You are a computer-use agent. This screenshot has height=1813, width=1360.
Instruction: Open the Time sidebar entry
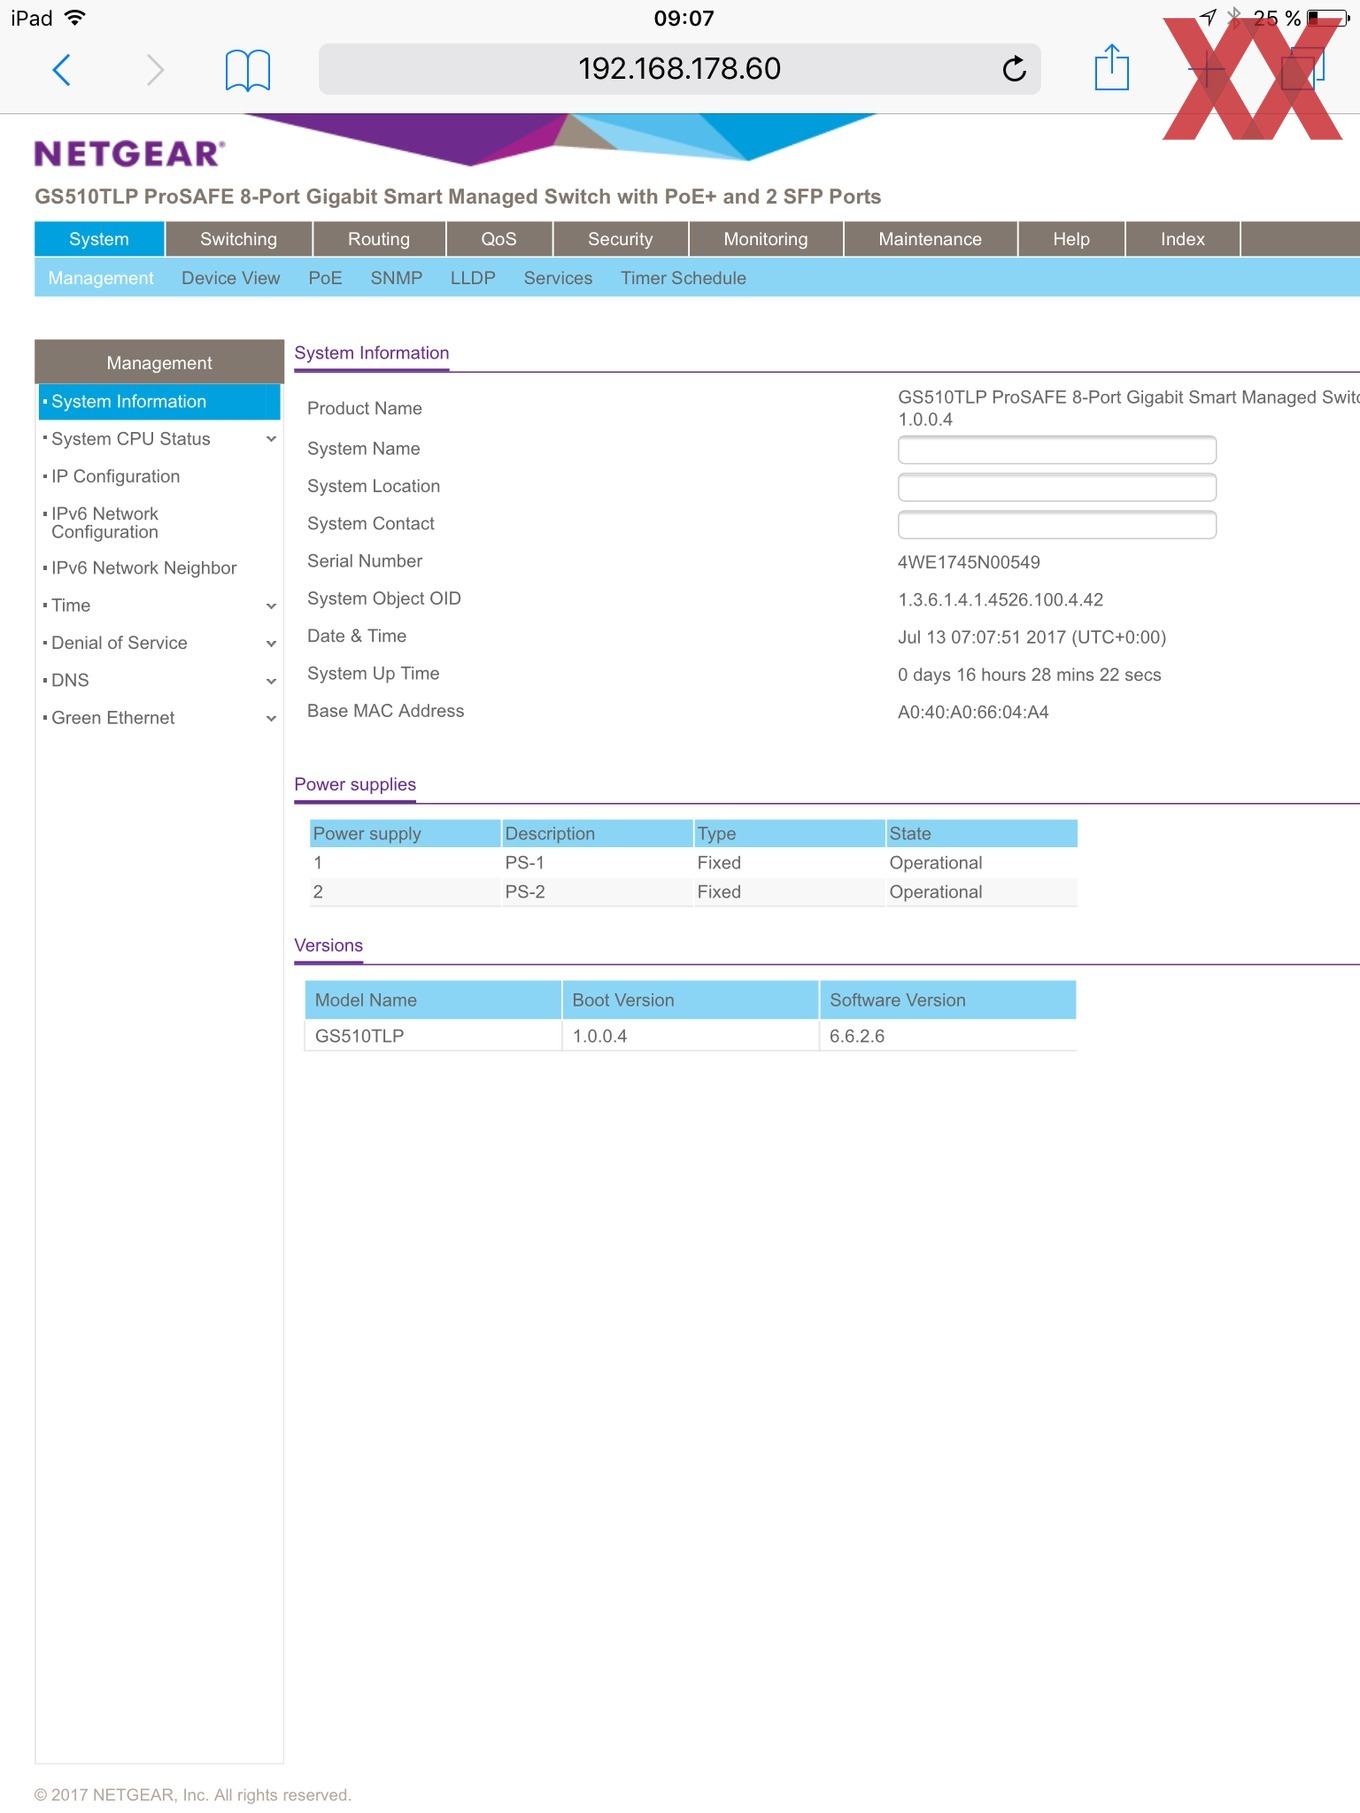pos(71,605)
